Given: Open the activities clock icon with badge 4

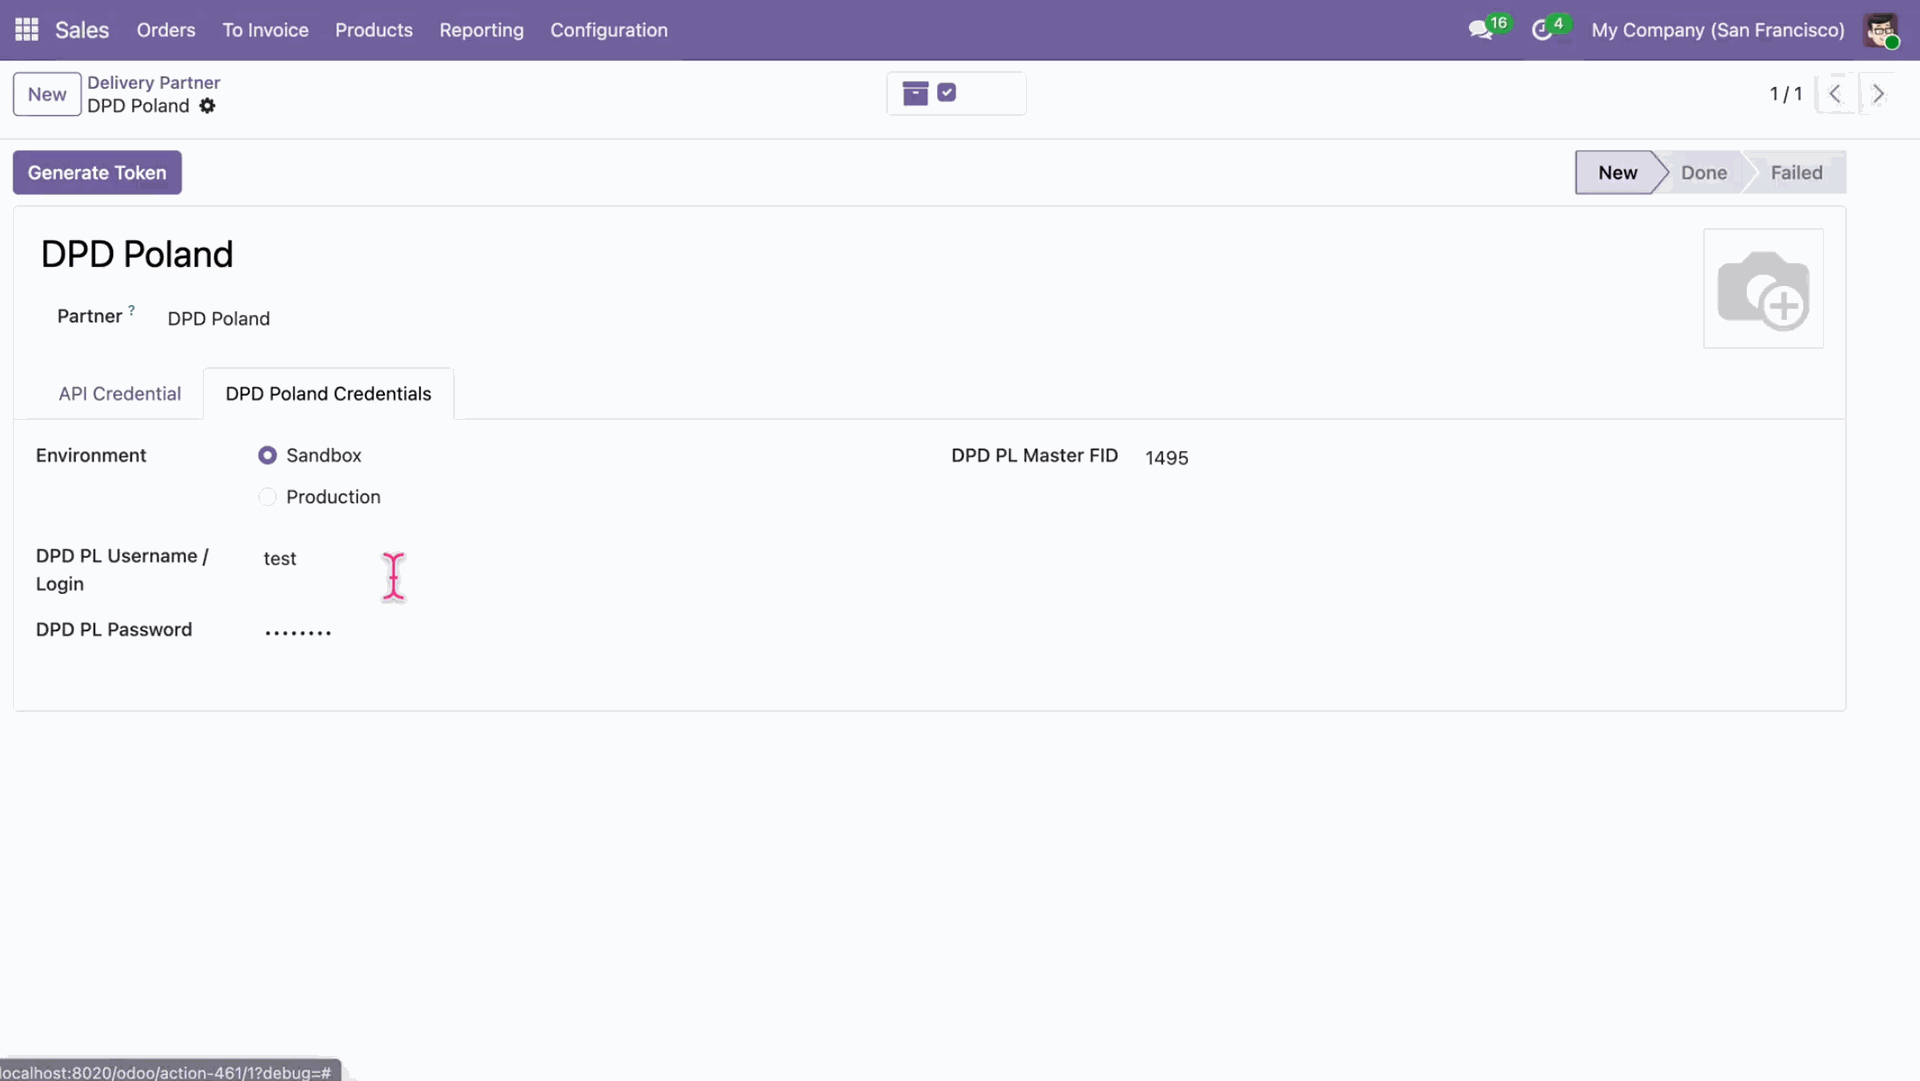Looking at the screenshot, I should pos(1542,30).
